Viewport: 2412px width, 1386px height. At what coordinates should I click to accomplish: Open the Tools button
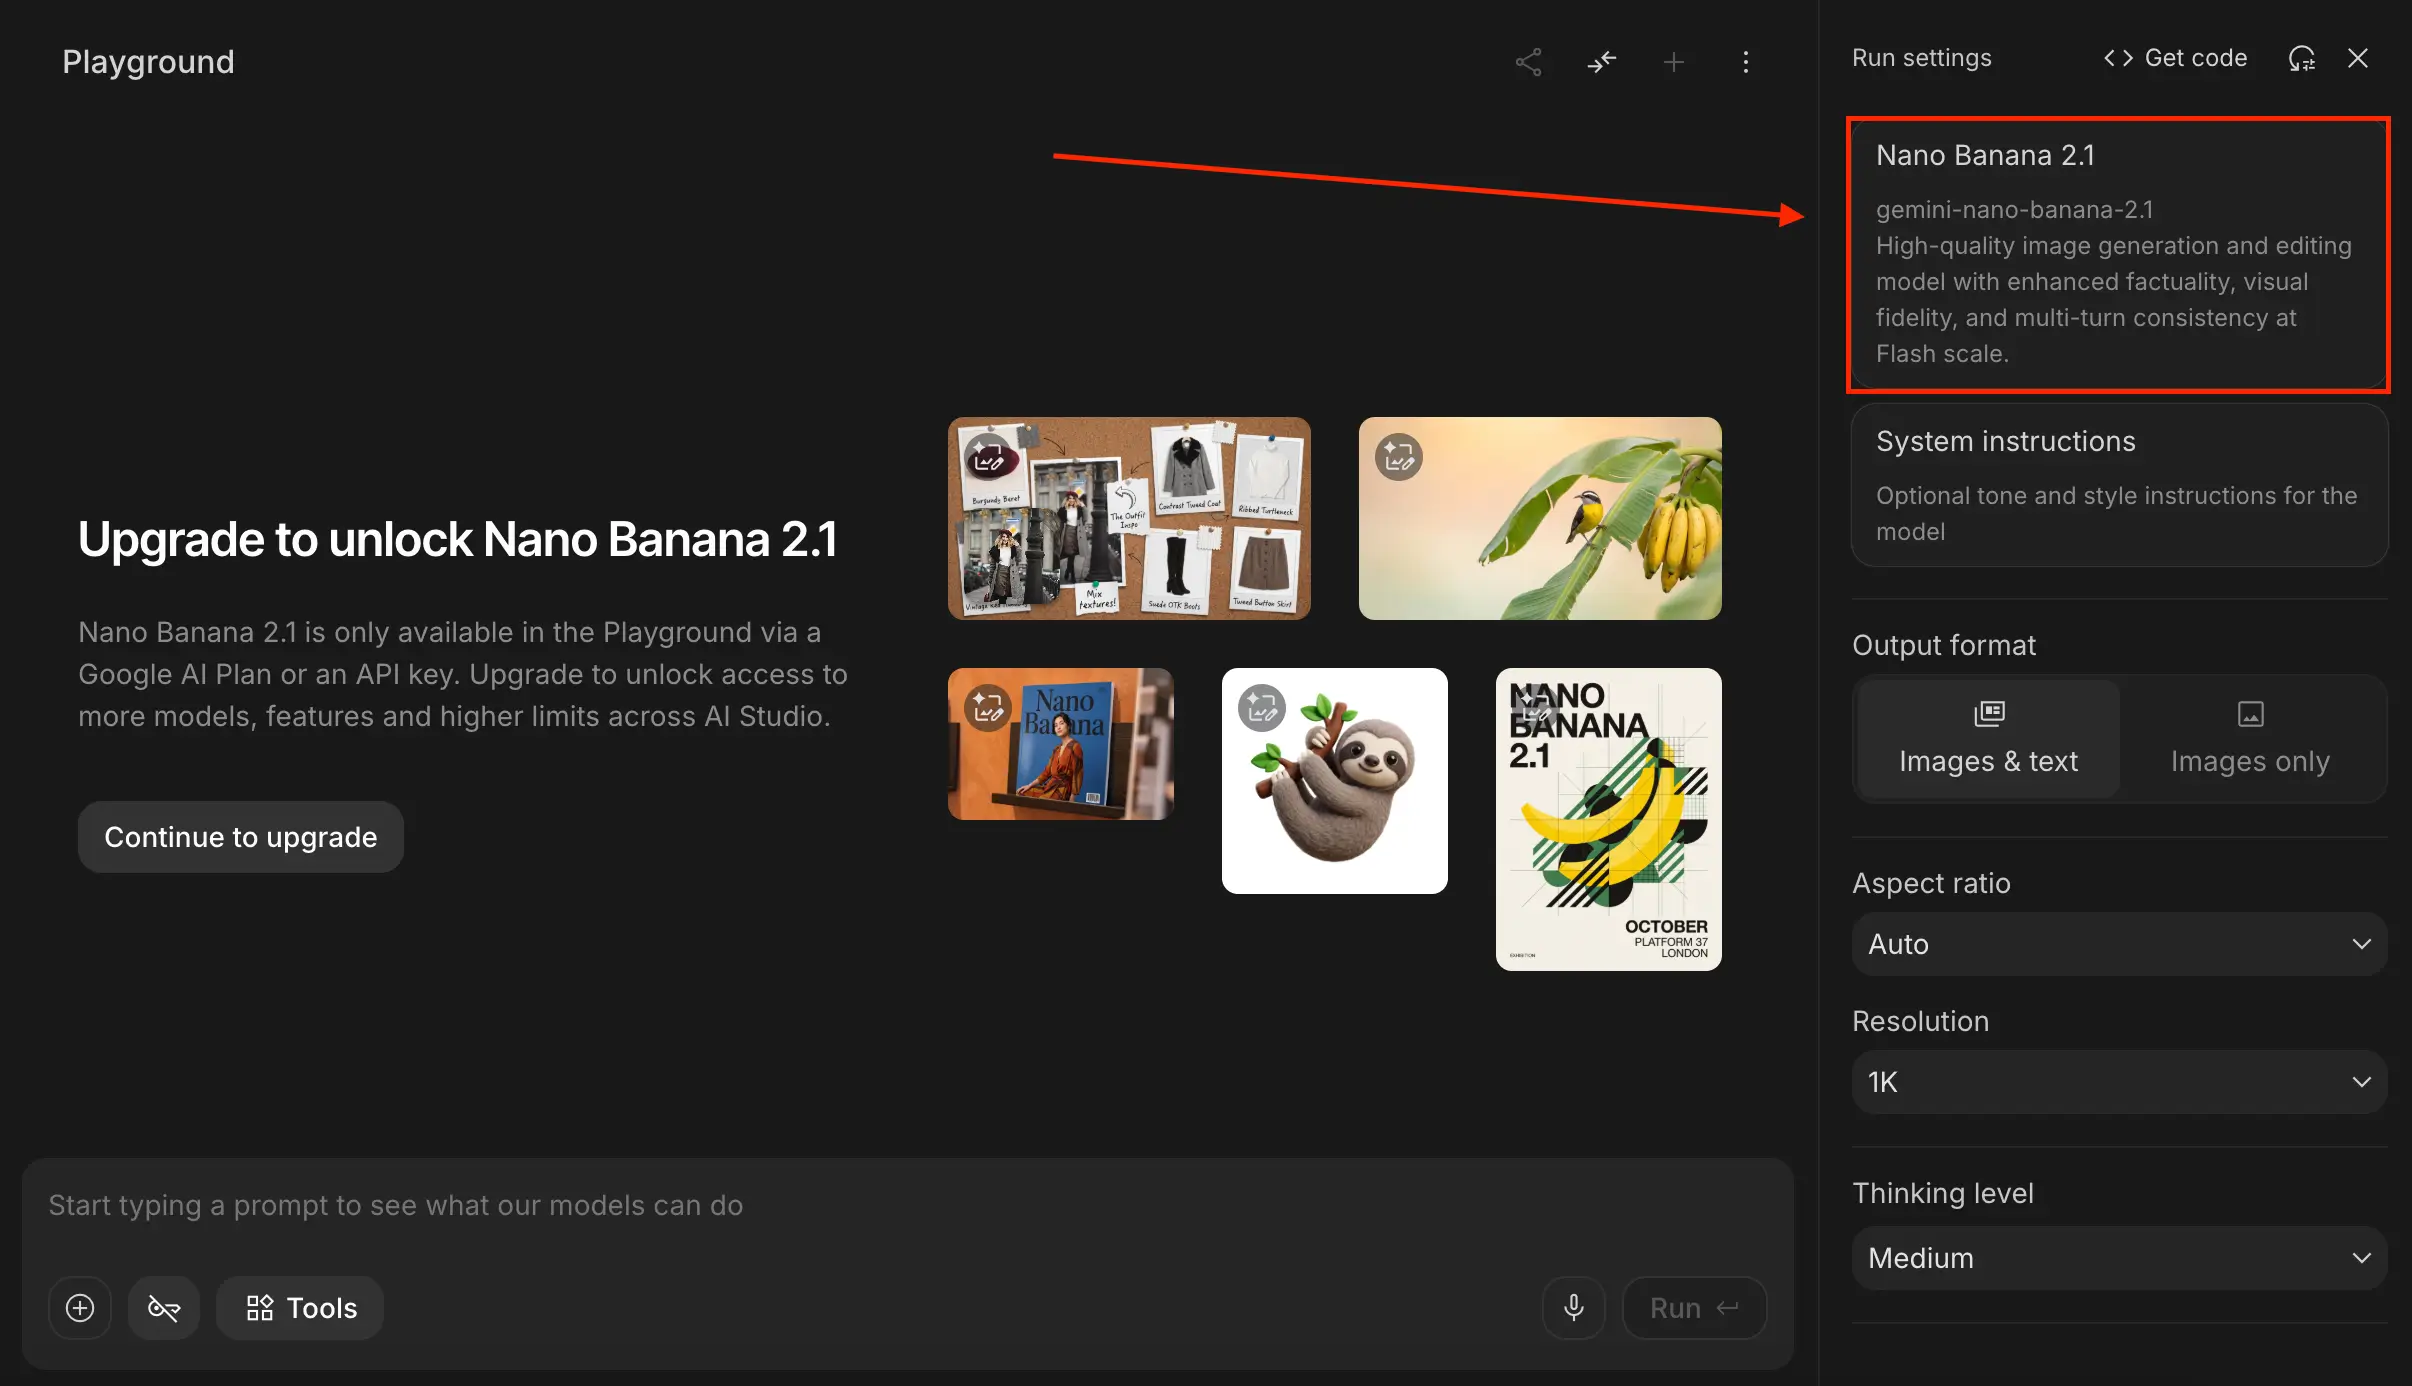click(x=300, y=1308)
